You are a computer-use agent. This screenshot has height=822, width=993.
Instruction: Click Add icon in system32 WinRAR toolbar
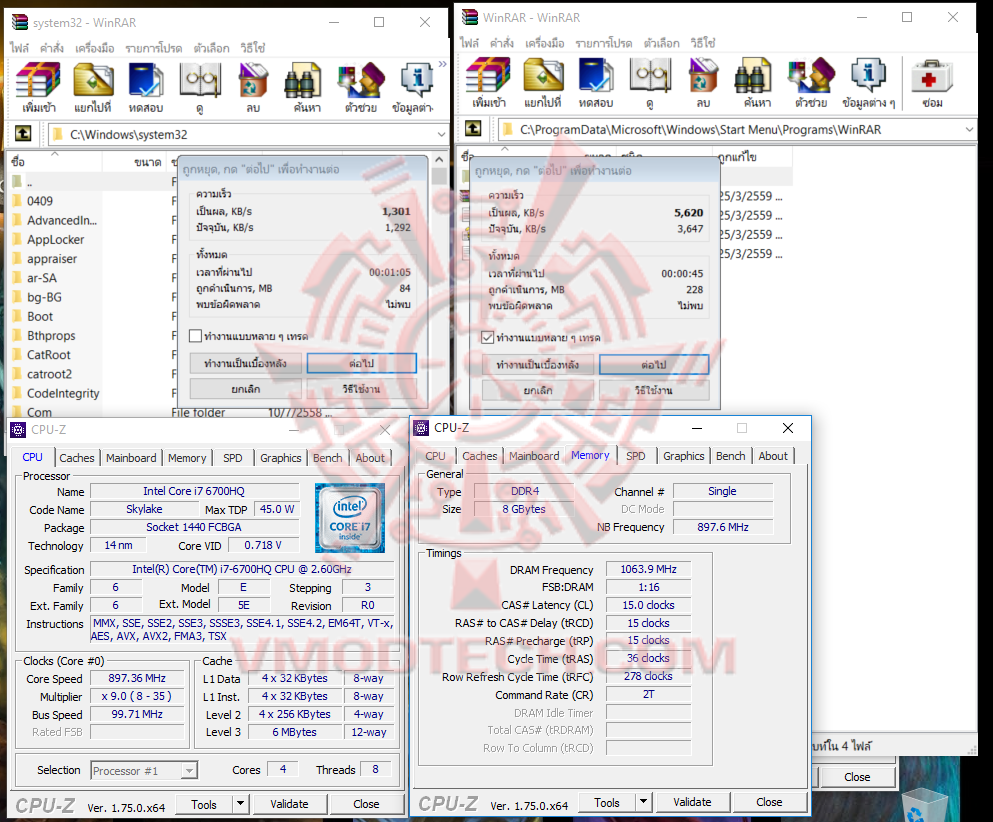[x=38, y=87]
